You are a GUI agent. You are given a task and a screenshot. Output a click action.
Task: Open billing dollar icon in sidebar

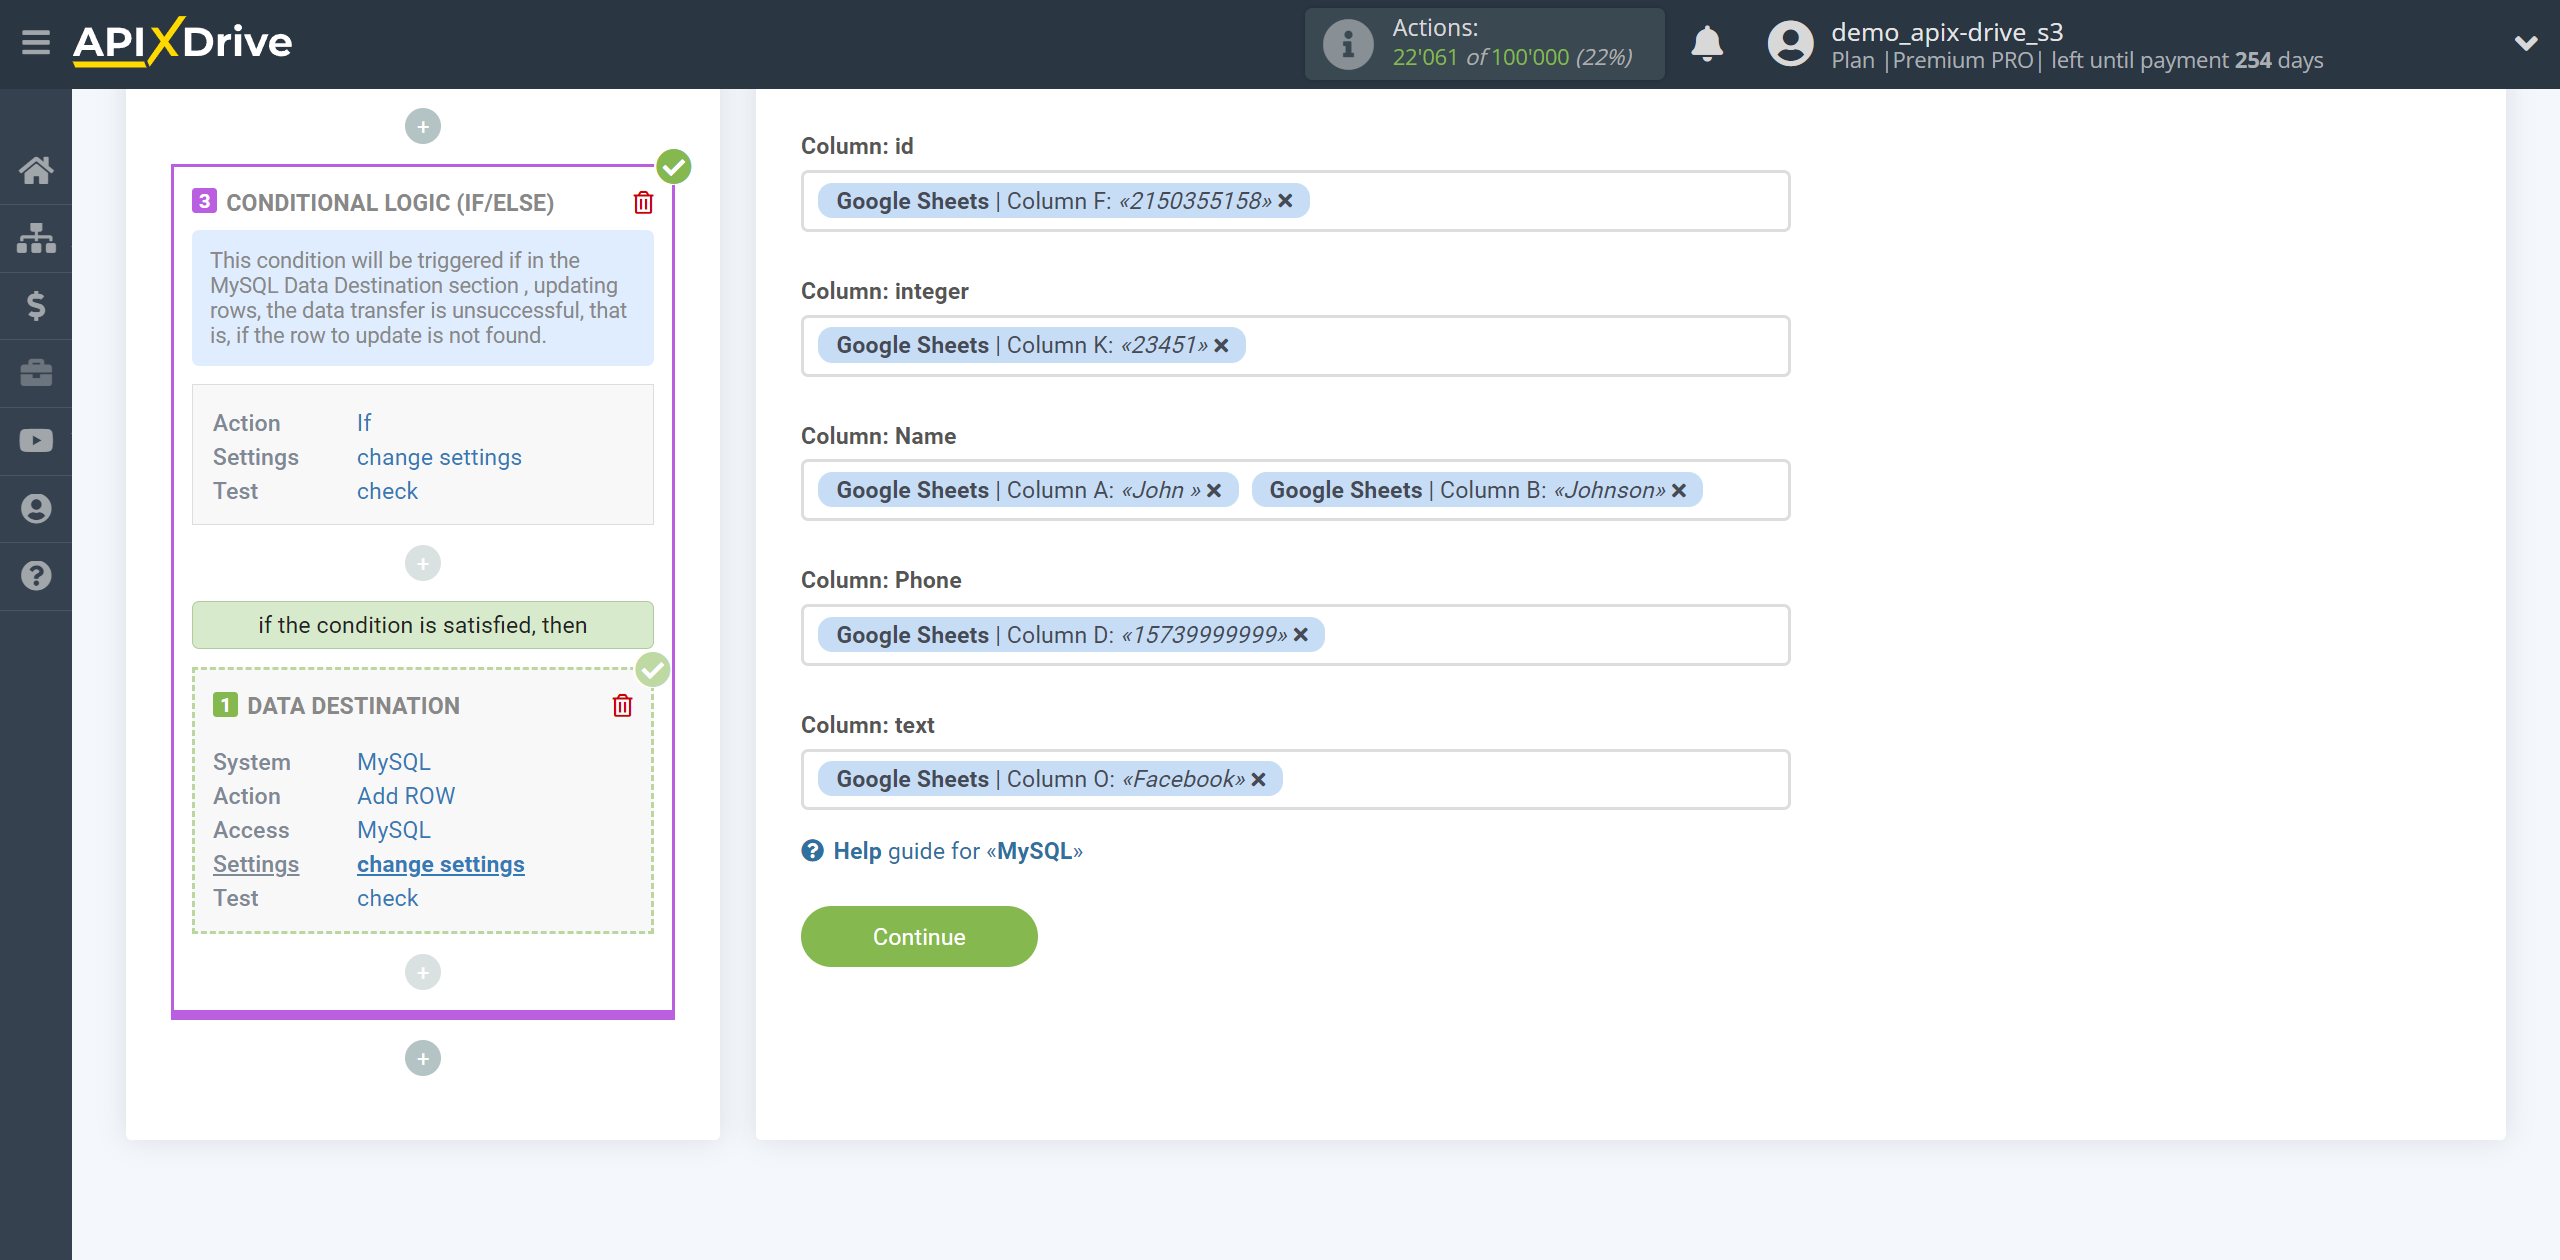pos(36,305)
